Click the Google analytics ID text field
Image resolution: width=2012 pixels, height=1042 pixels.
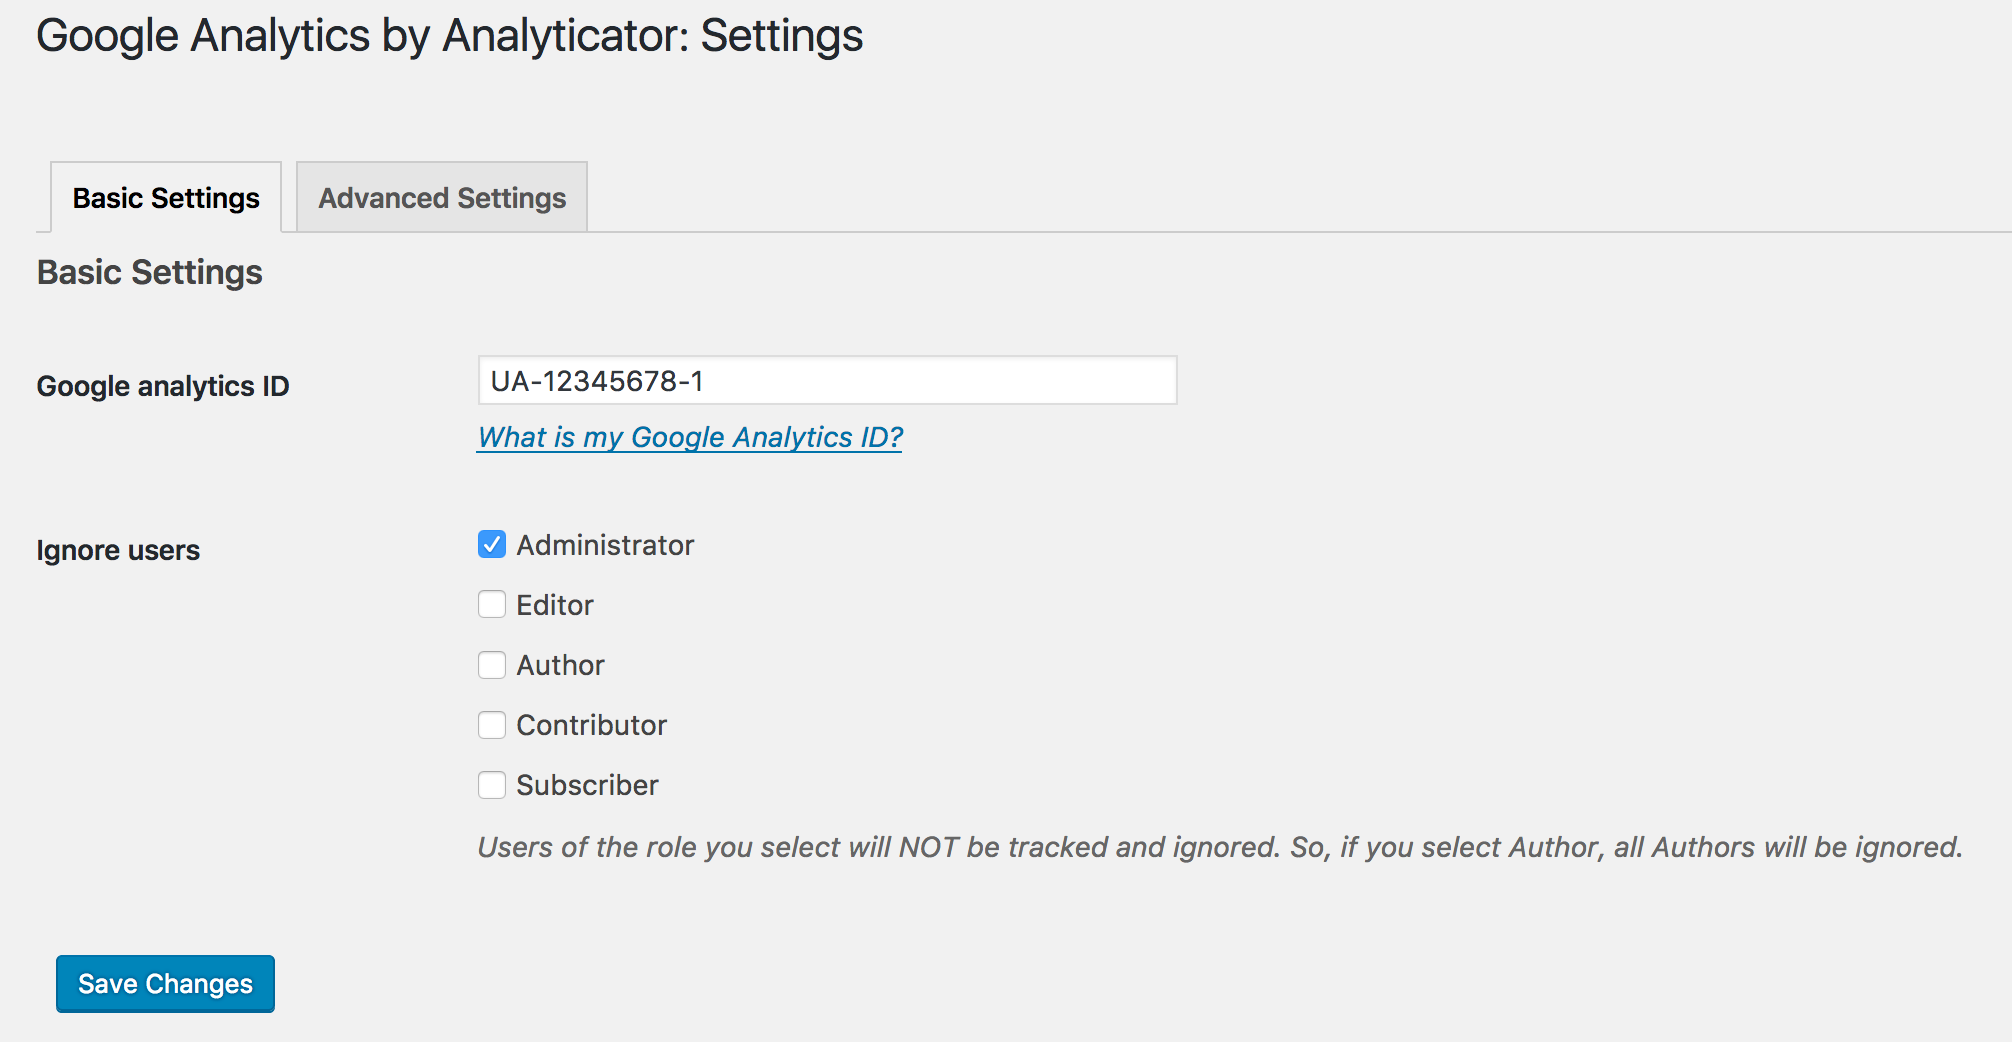coord(827,381)
